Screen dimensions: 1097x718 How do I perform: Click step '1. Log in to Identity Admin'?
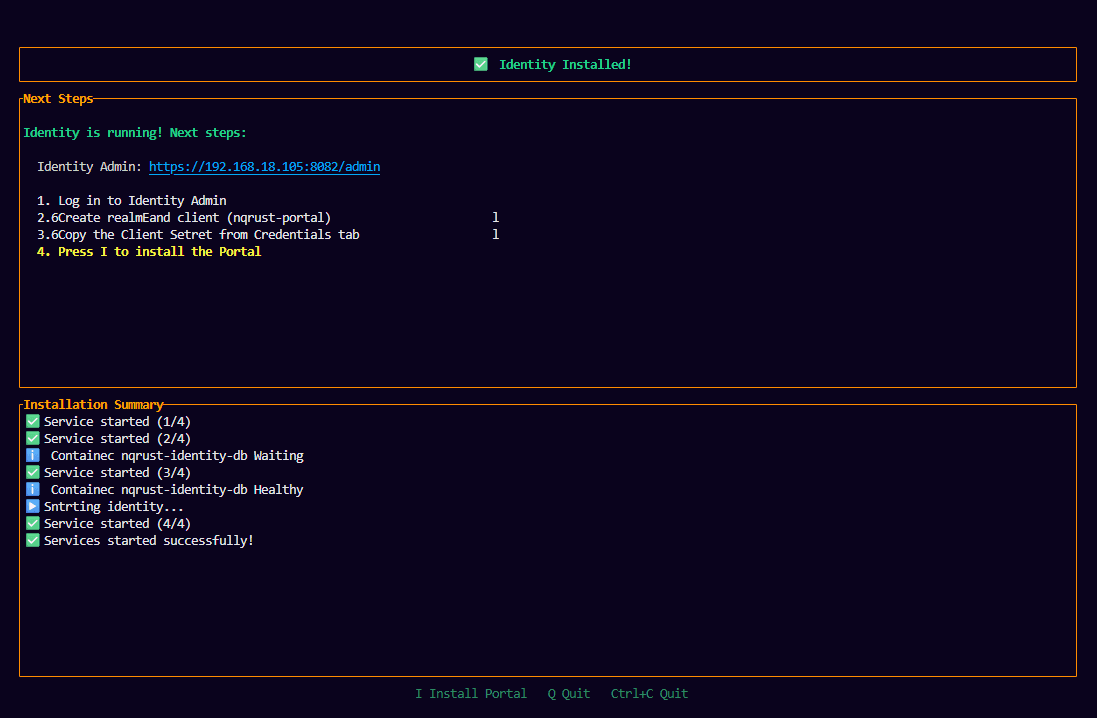[x=132, y=200]
